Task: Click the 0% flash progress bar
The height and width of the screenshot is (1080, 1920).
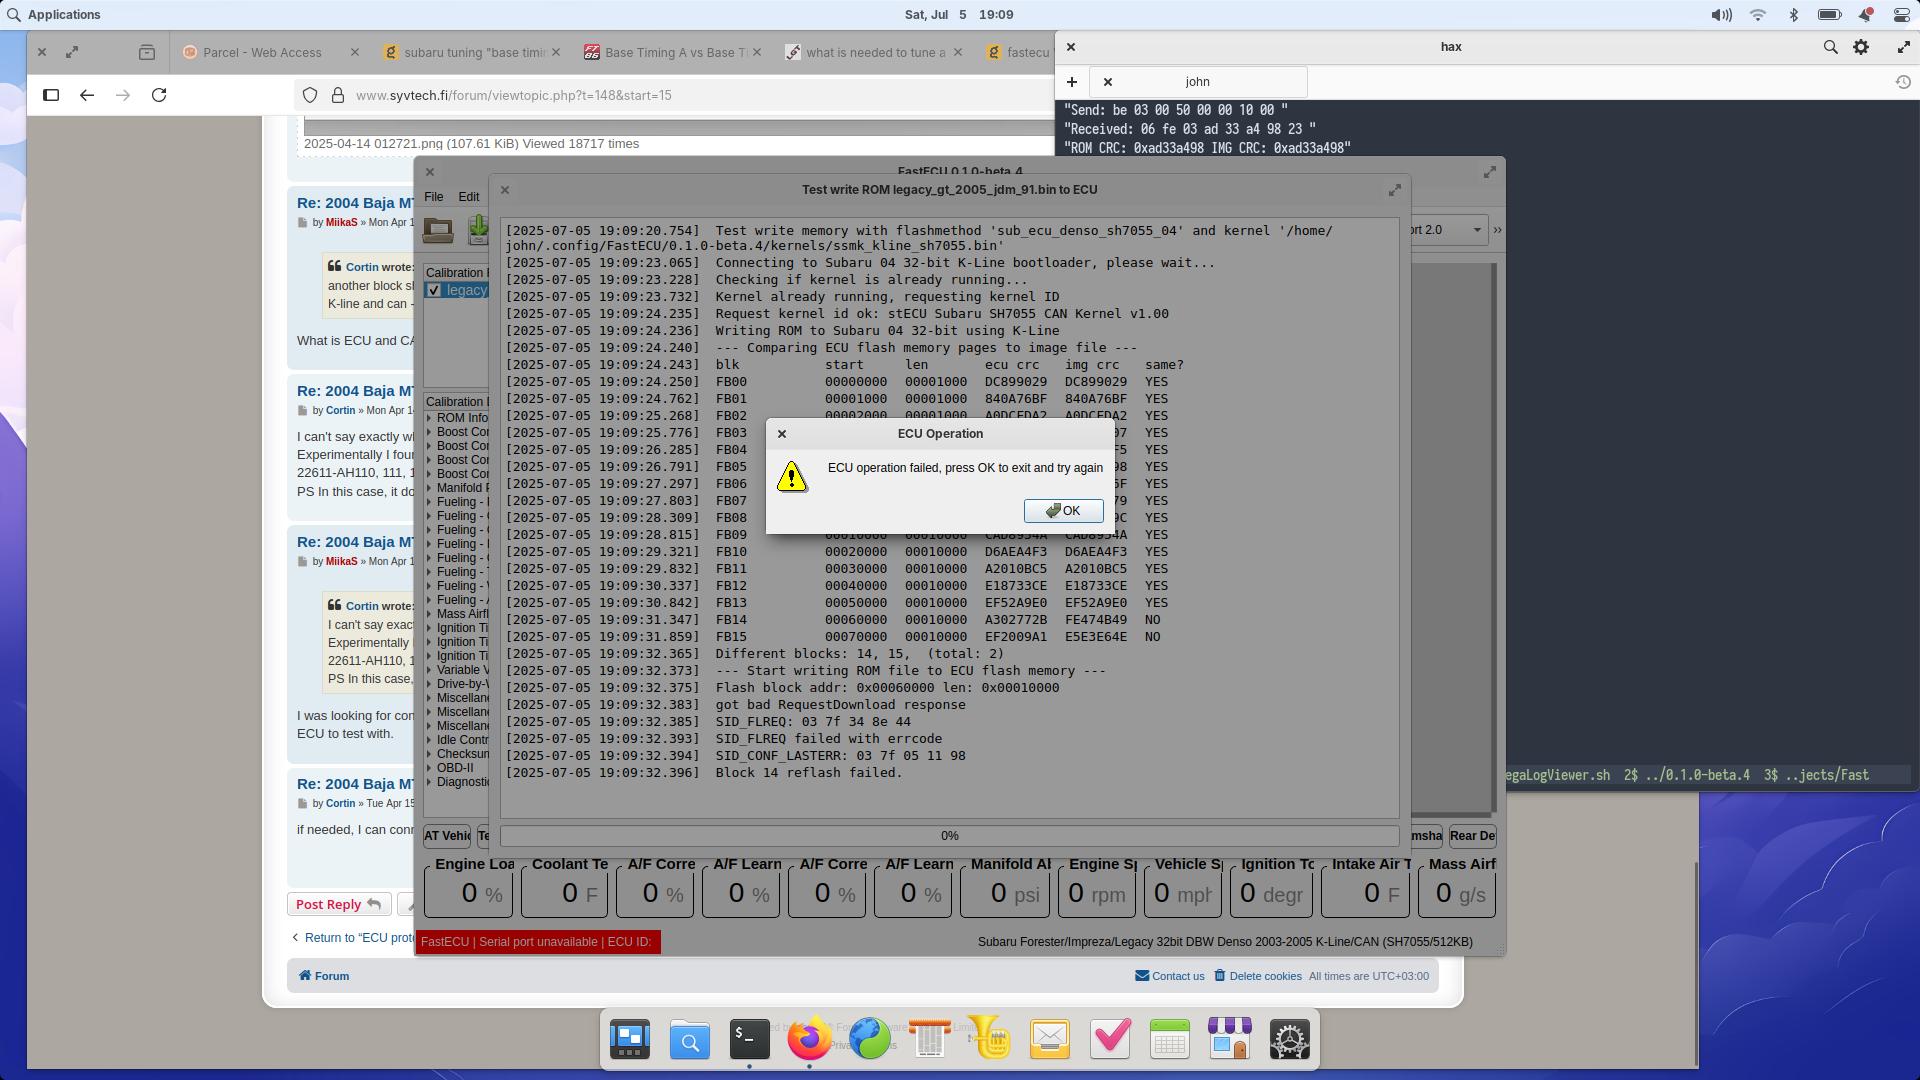Action: coord(949,836)
